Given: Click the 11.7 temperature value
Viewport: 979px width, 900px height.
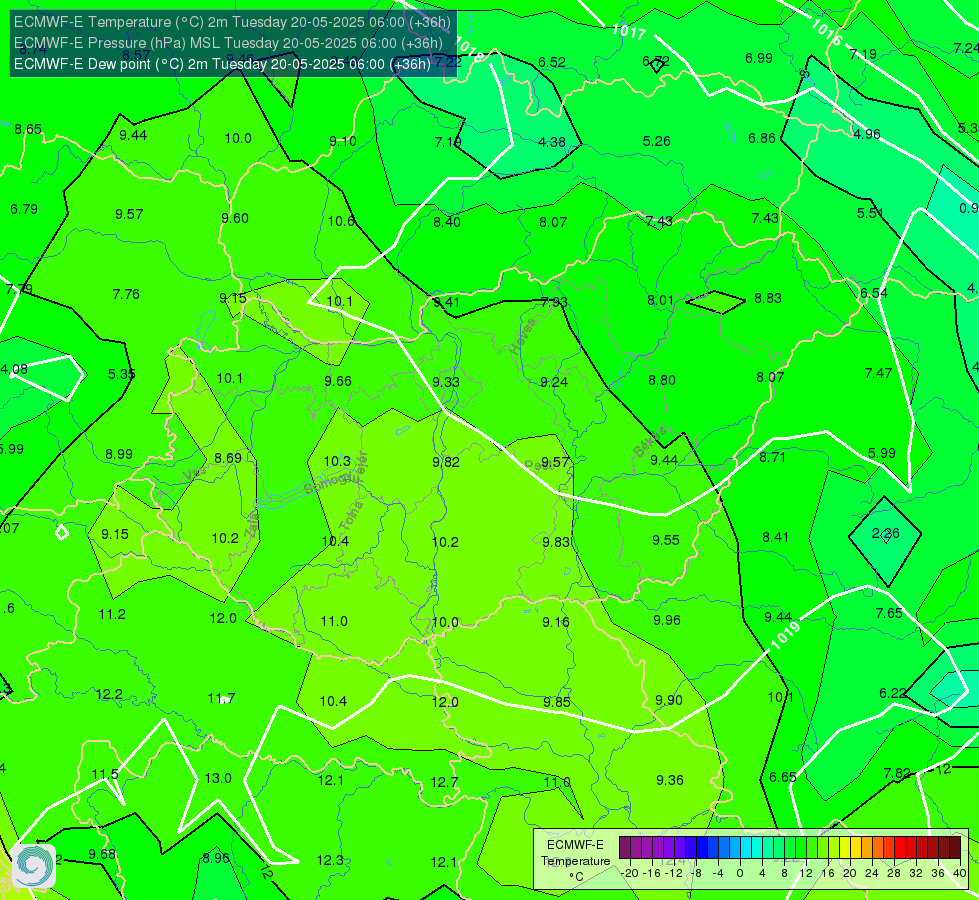Looking at the screenshot, I should point(221,698).
